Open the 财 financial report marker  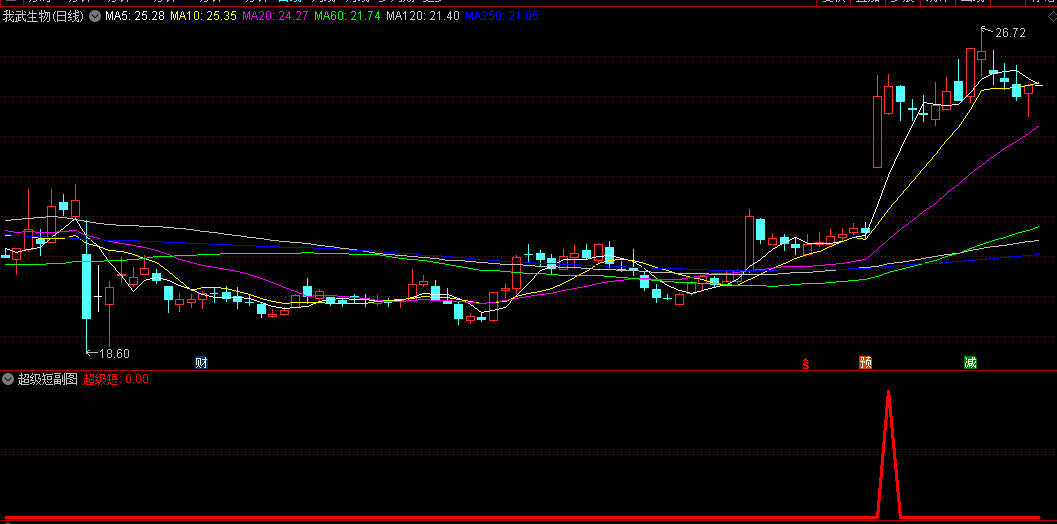tap(201, 363)
